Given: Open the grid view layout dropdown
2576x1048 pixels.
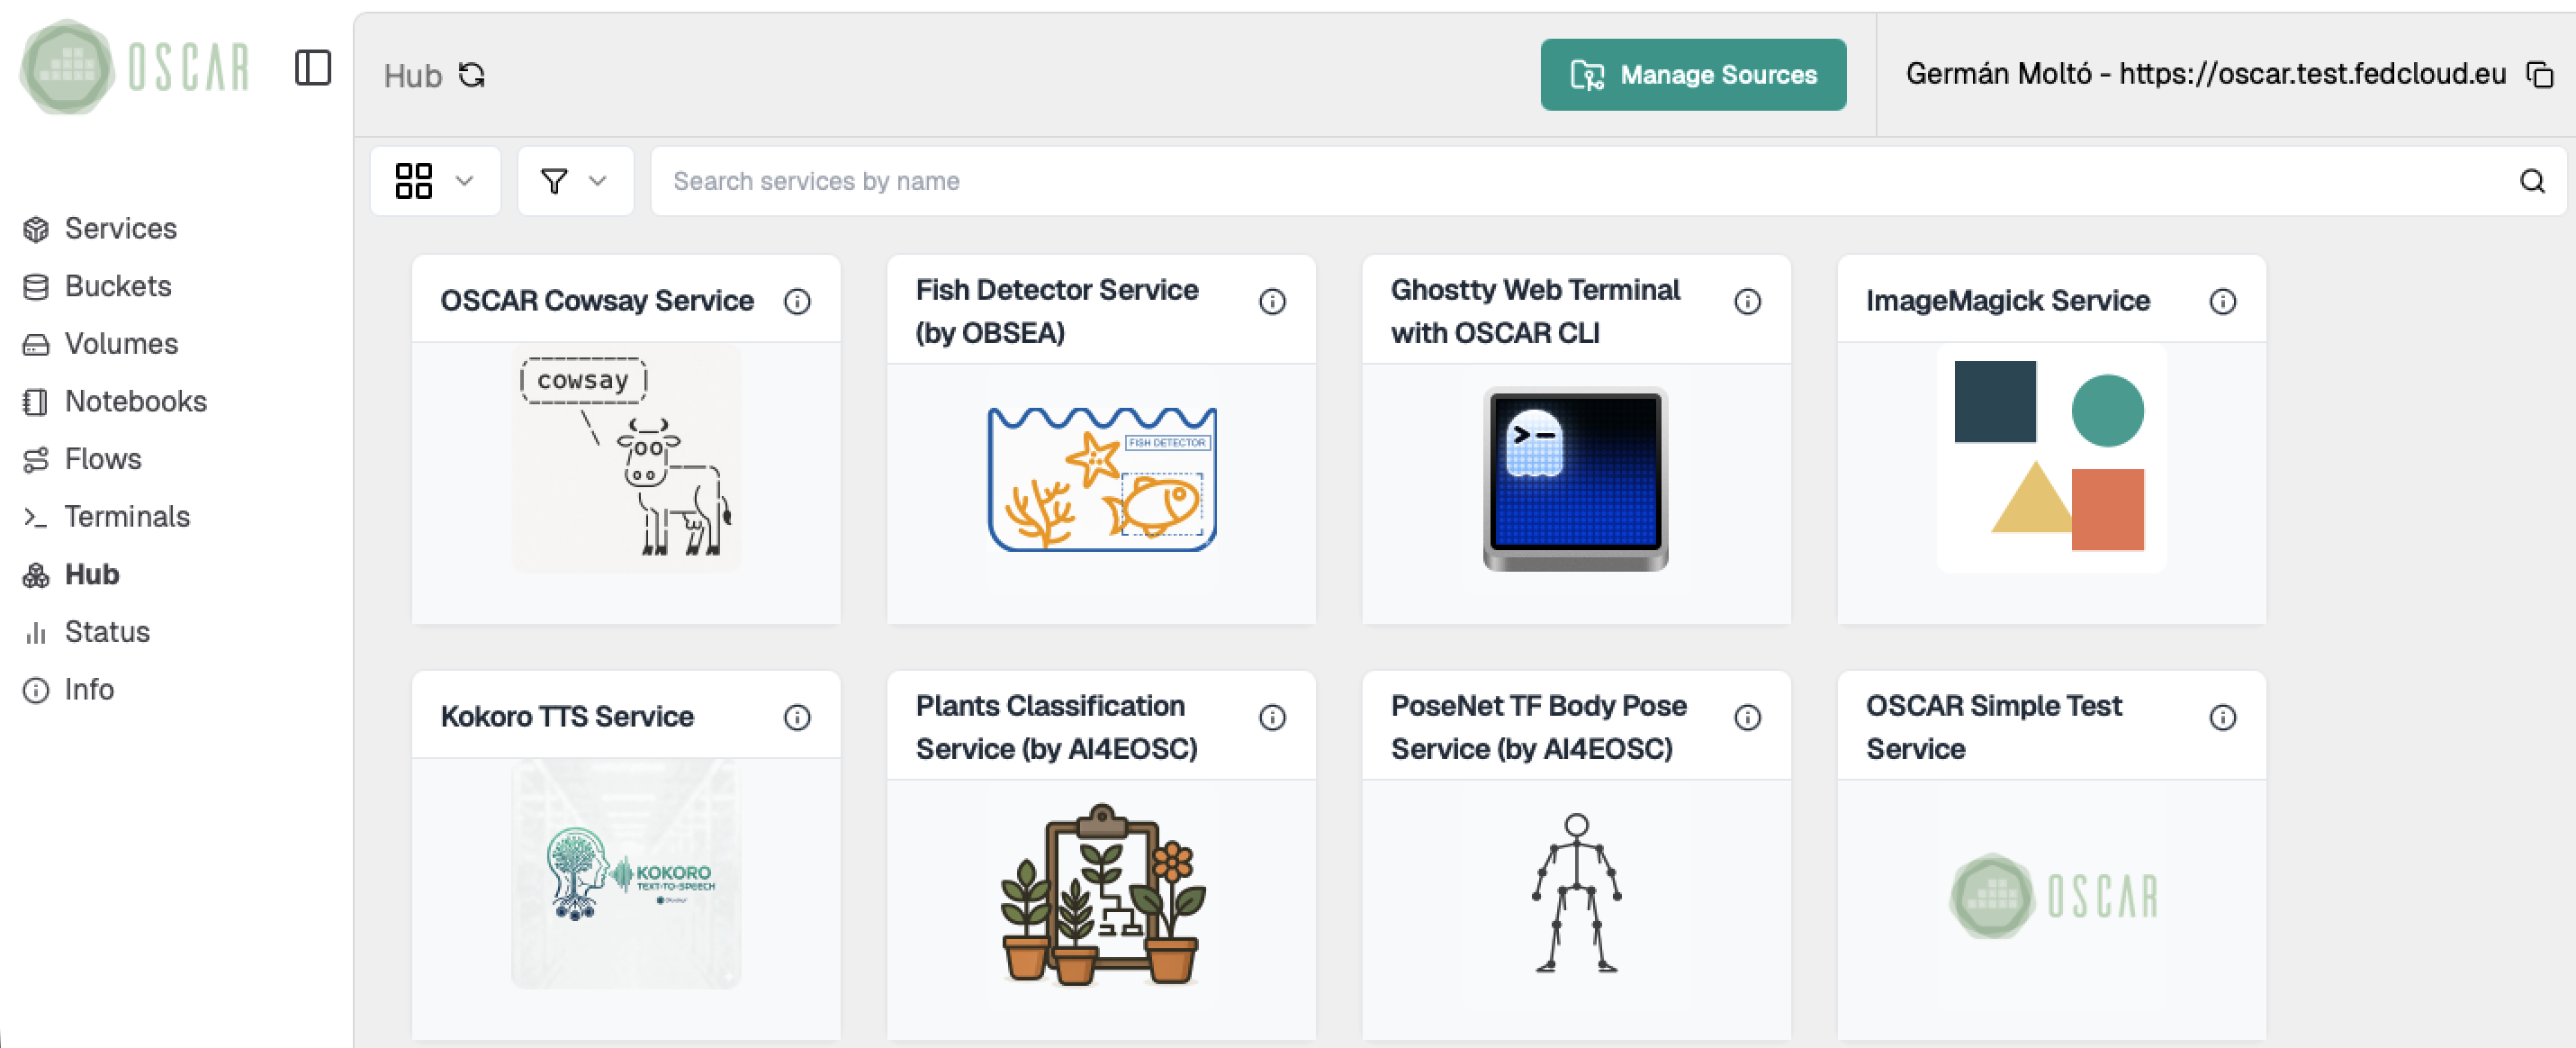Looking at the screenshot, I should 435,181.
